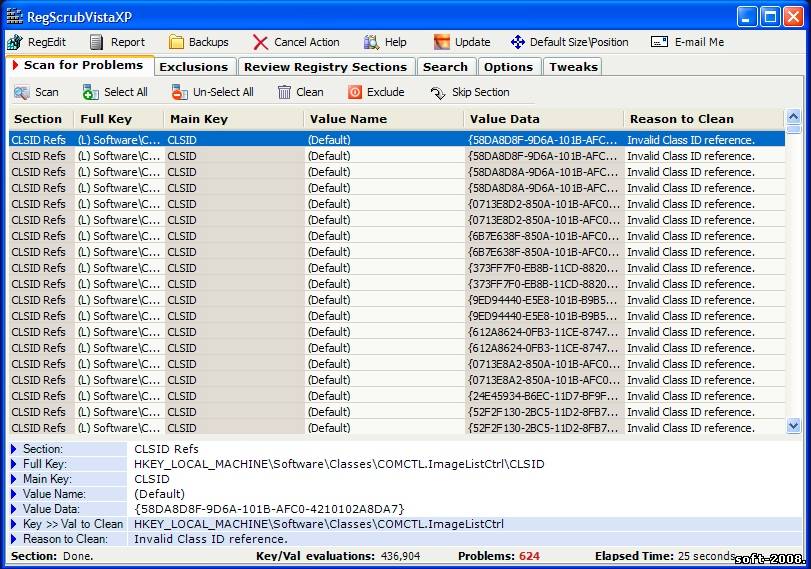Screen dimensions: 811x569
Task: Open Help via its toolbar icon
Action: coord(371,42)
